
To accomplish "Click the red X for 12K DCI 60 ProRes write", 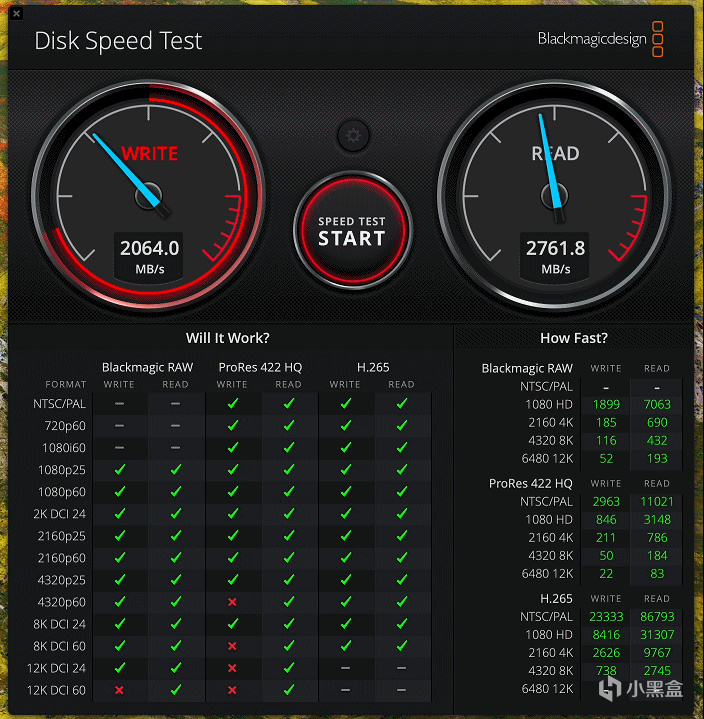I will point(232,690).
